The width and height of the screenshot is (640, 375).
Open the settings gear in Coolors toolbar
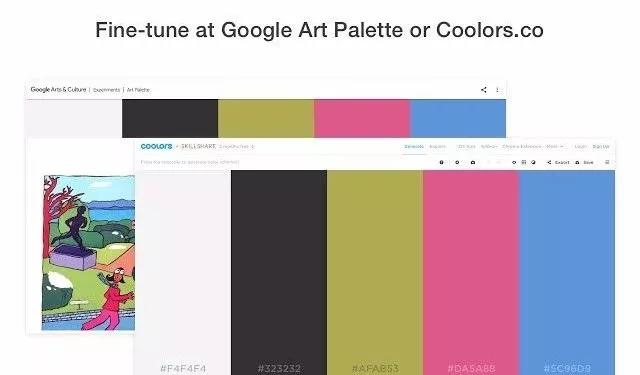coord(457,162)
